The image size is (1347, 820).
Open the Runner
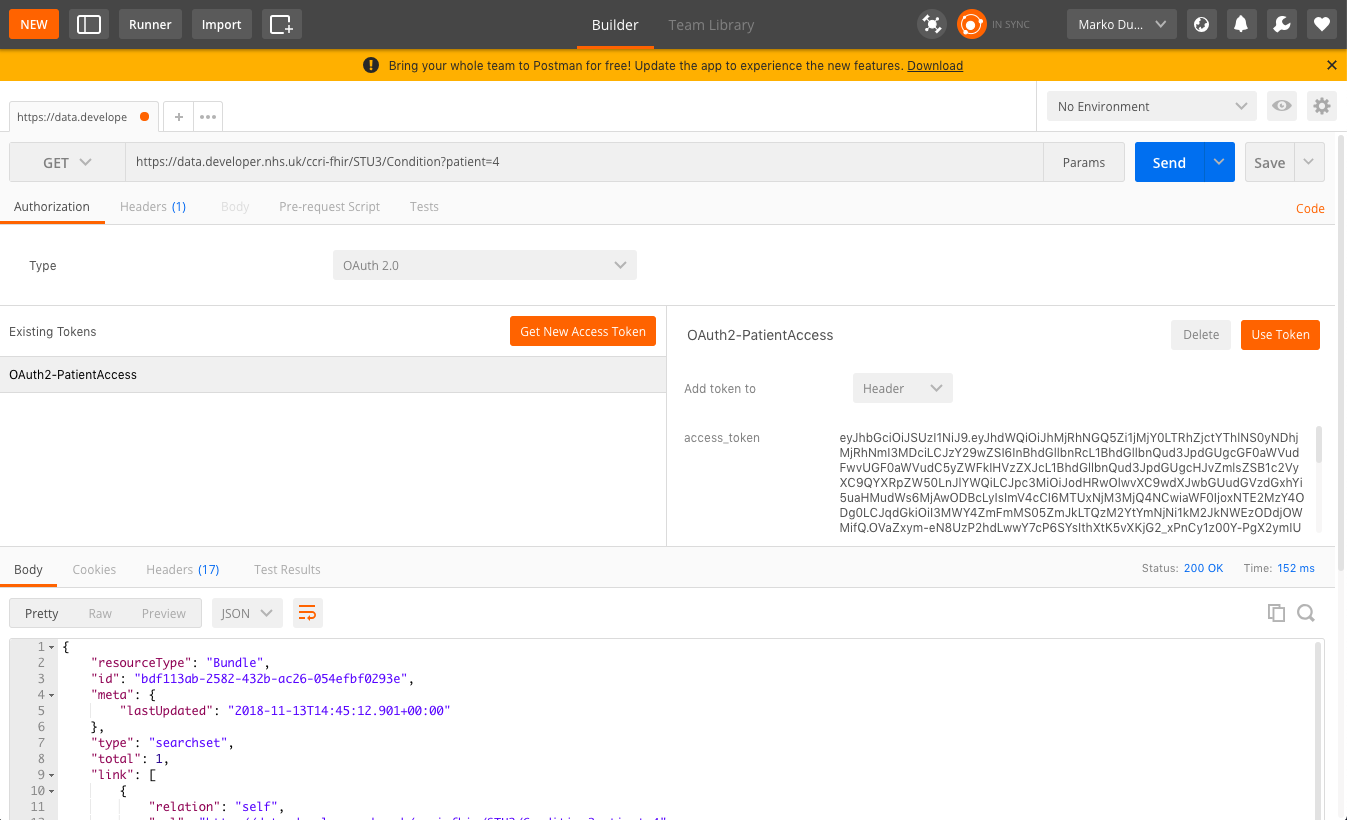[x=150, y=24]
